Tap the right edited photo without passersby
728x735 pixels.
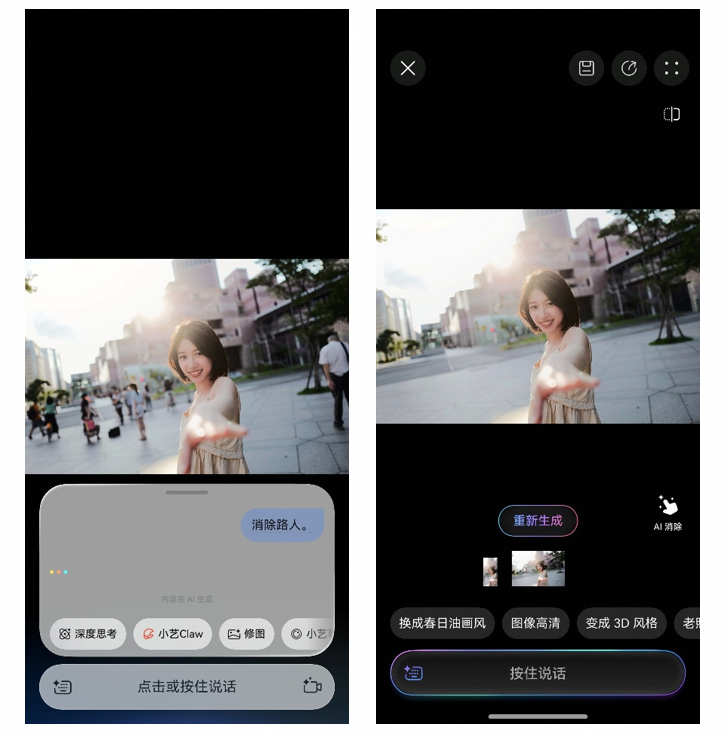pos(538,316)
